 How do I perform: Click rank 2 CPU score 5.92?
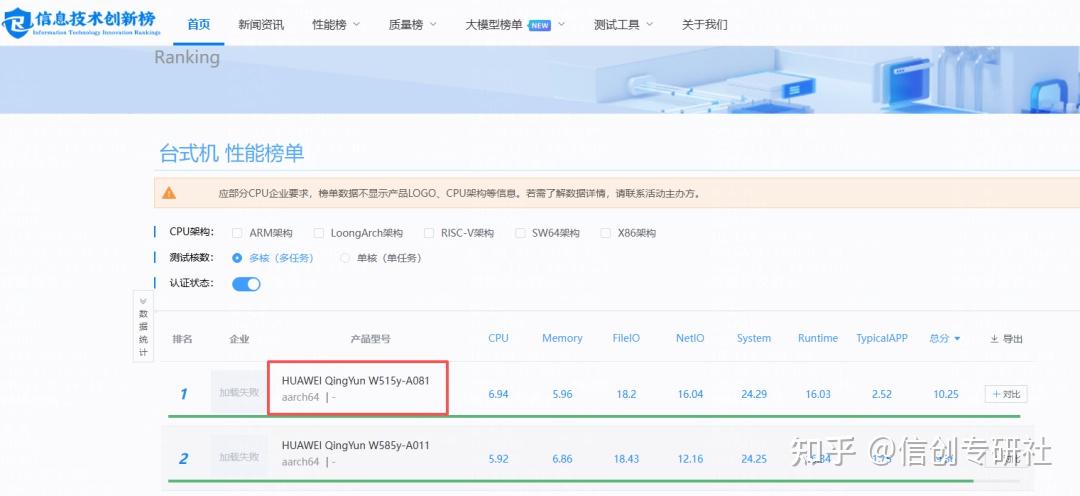[498, 459]
